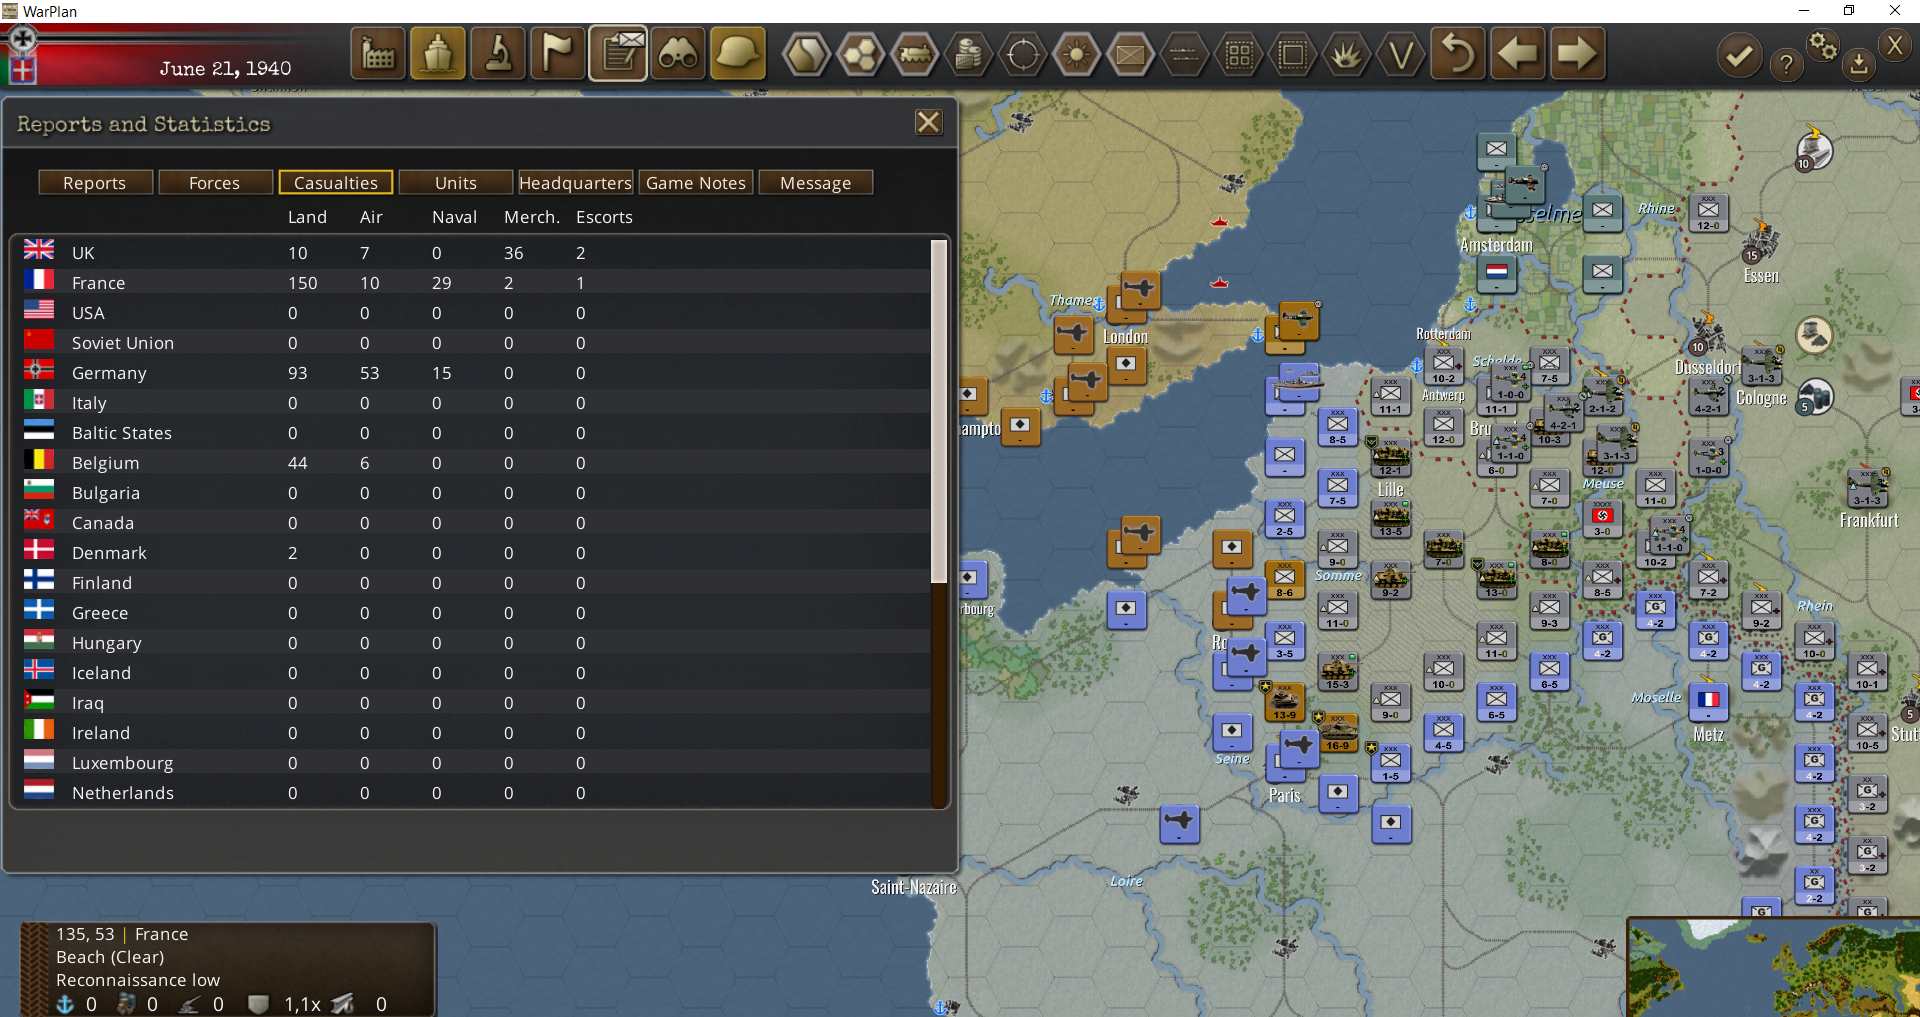
Task: Toggle the crosshair target overlay
Action: 1022,54
